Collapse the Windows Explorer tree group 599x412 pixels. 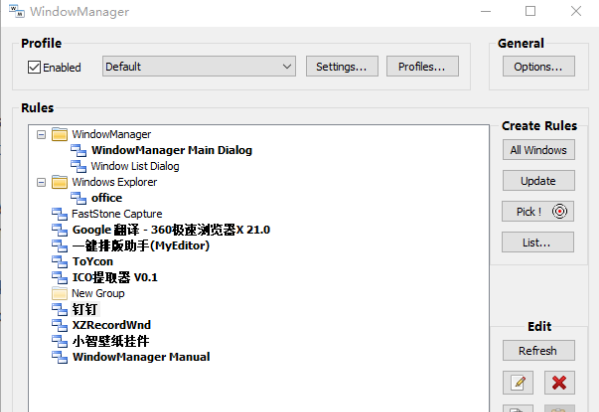click(x=41, y=182)
